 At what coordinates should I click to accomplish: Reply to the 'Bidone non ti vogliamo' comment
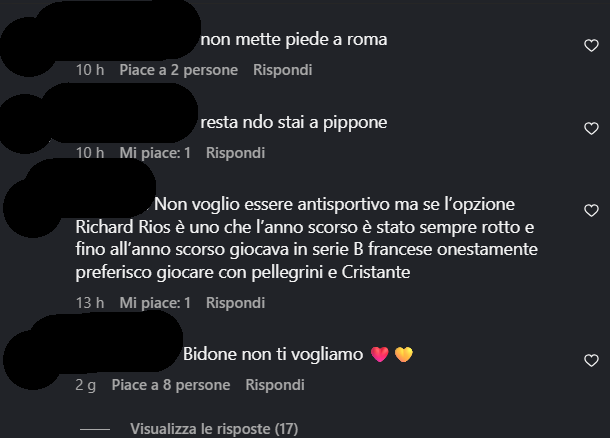(275, 385)
